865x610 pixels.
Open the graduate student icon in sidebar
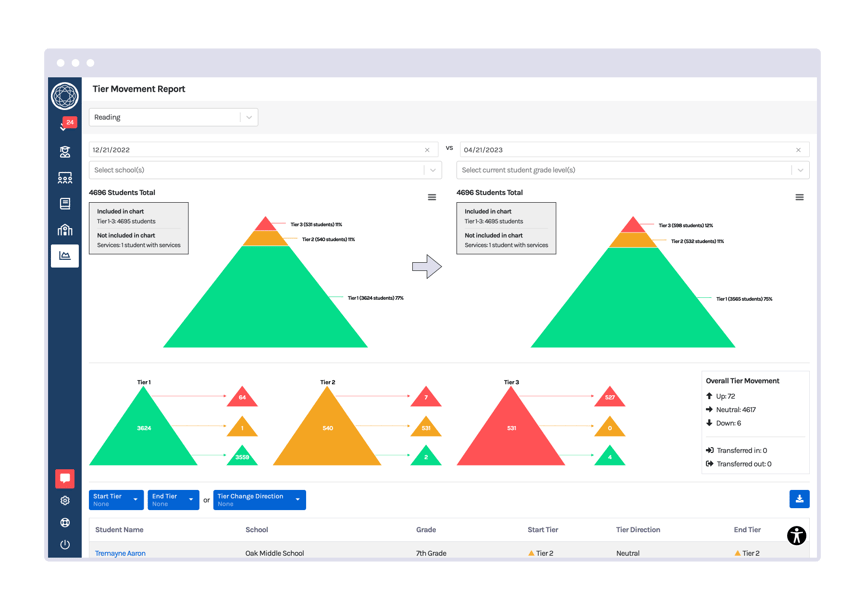pyautogui.click(x=65, y=152)
